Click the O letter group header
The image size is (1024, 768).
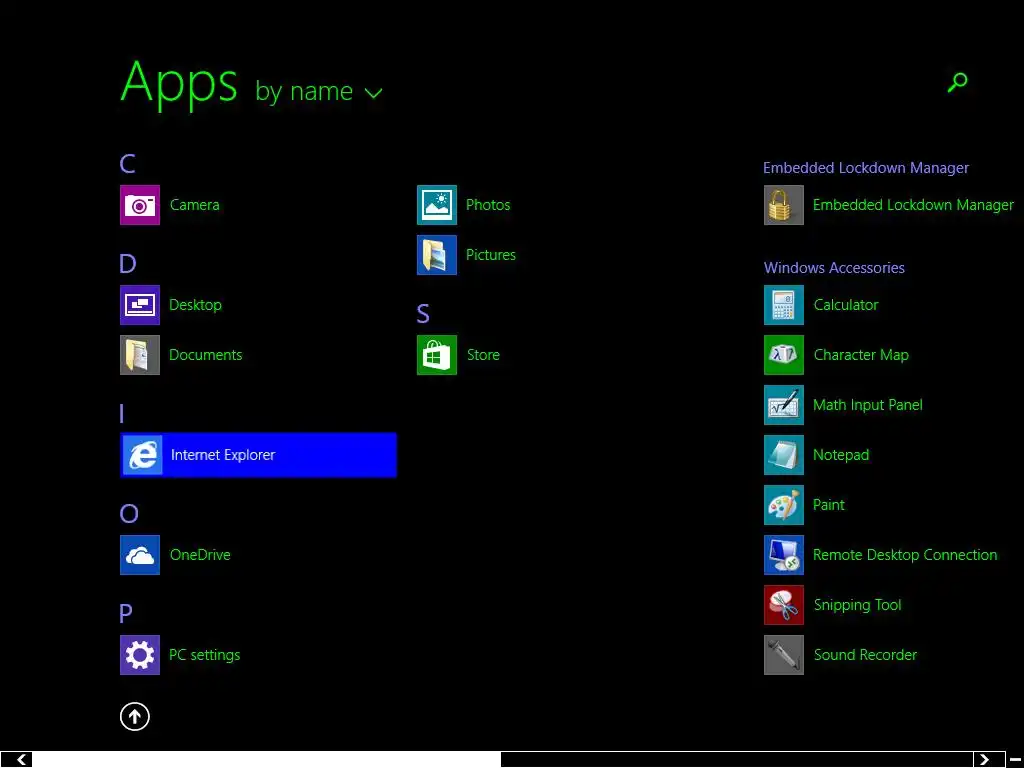pyautogui.click(x=129, y=514)
